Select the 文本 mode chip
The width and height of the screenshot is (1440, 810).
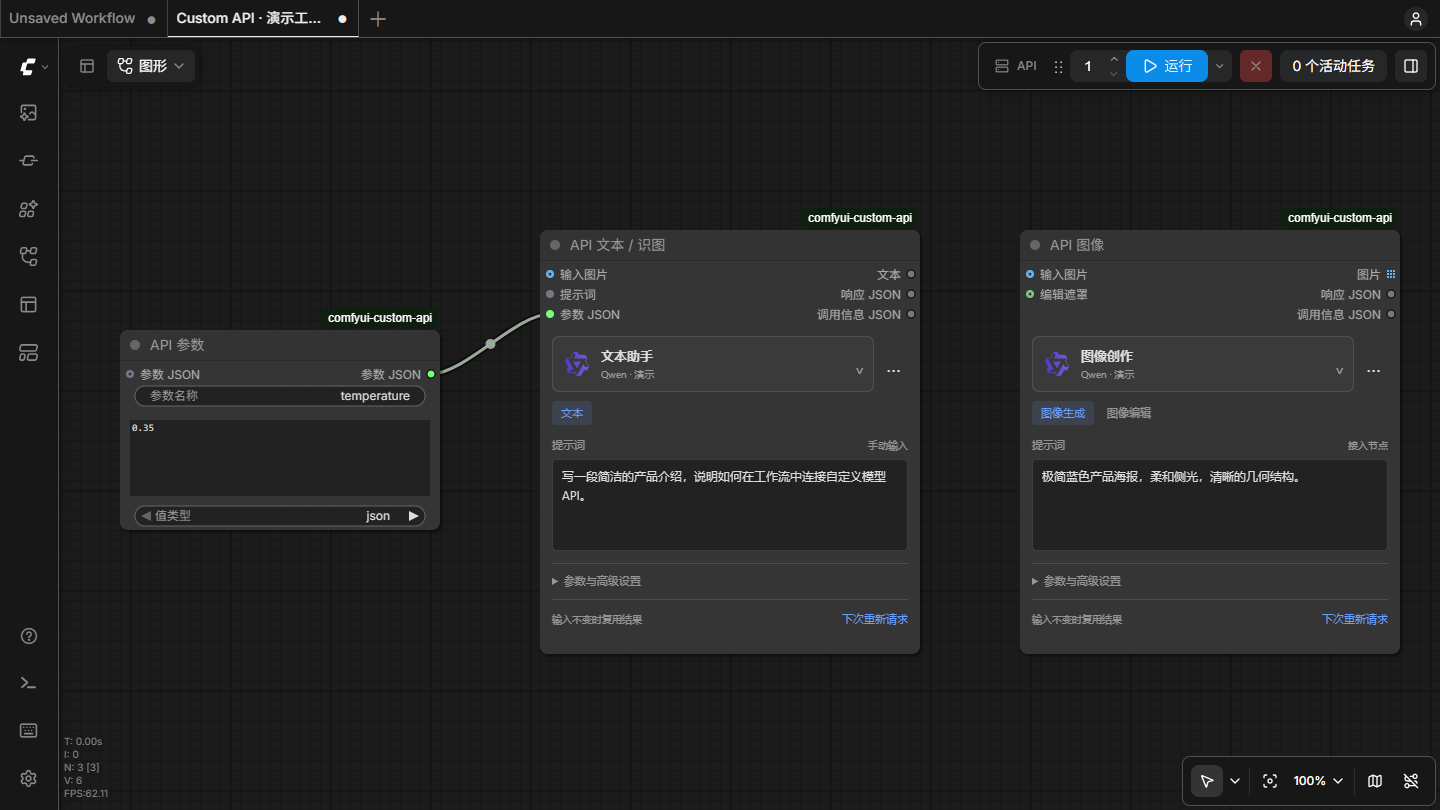click(572, 413)
